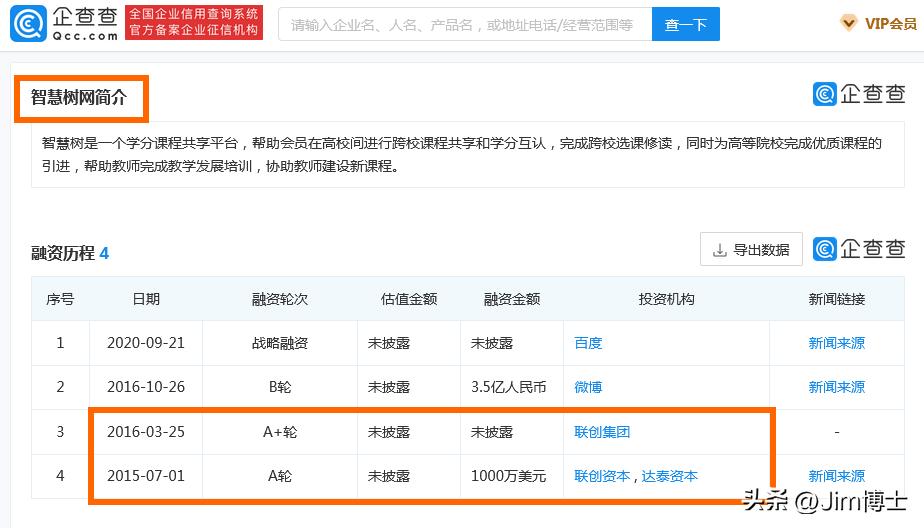Click the red 全国企业信用查询系统 banner
The width and height of the screenshot is (924, 528).
pos(194,22)
